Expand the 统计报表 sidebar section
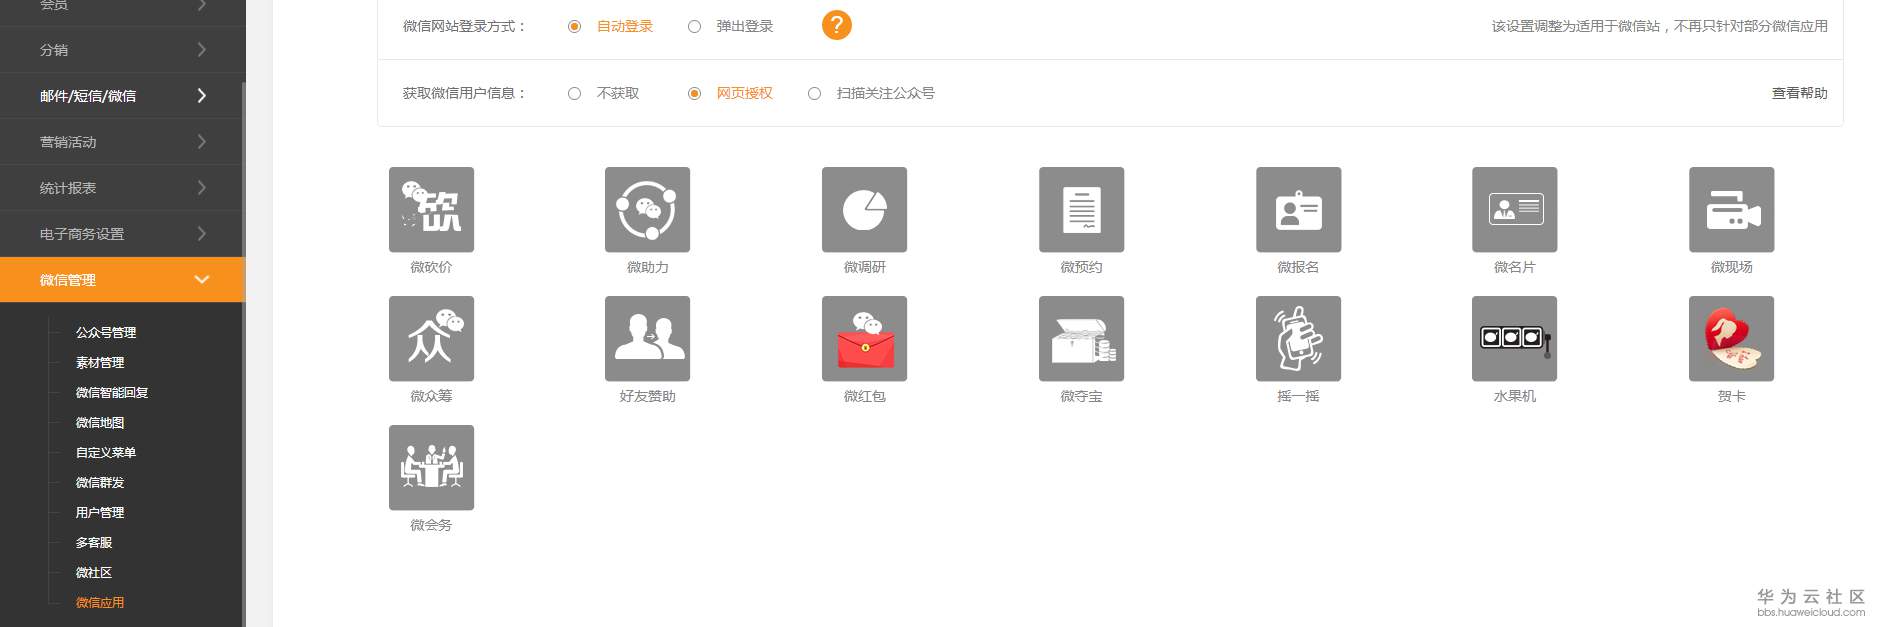This screenshot has height=627, width=1879. click(122, 188)
